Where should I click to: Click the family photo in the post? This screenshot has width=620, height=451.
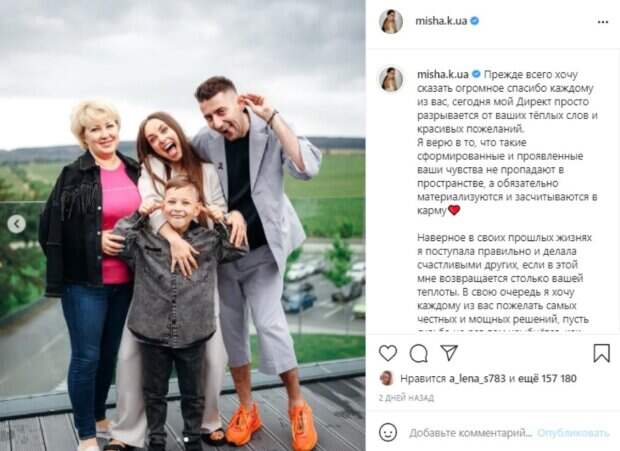(x=183, y=225)
